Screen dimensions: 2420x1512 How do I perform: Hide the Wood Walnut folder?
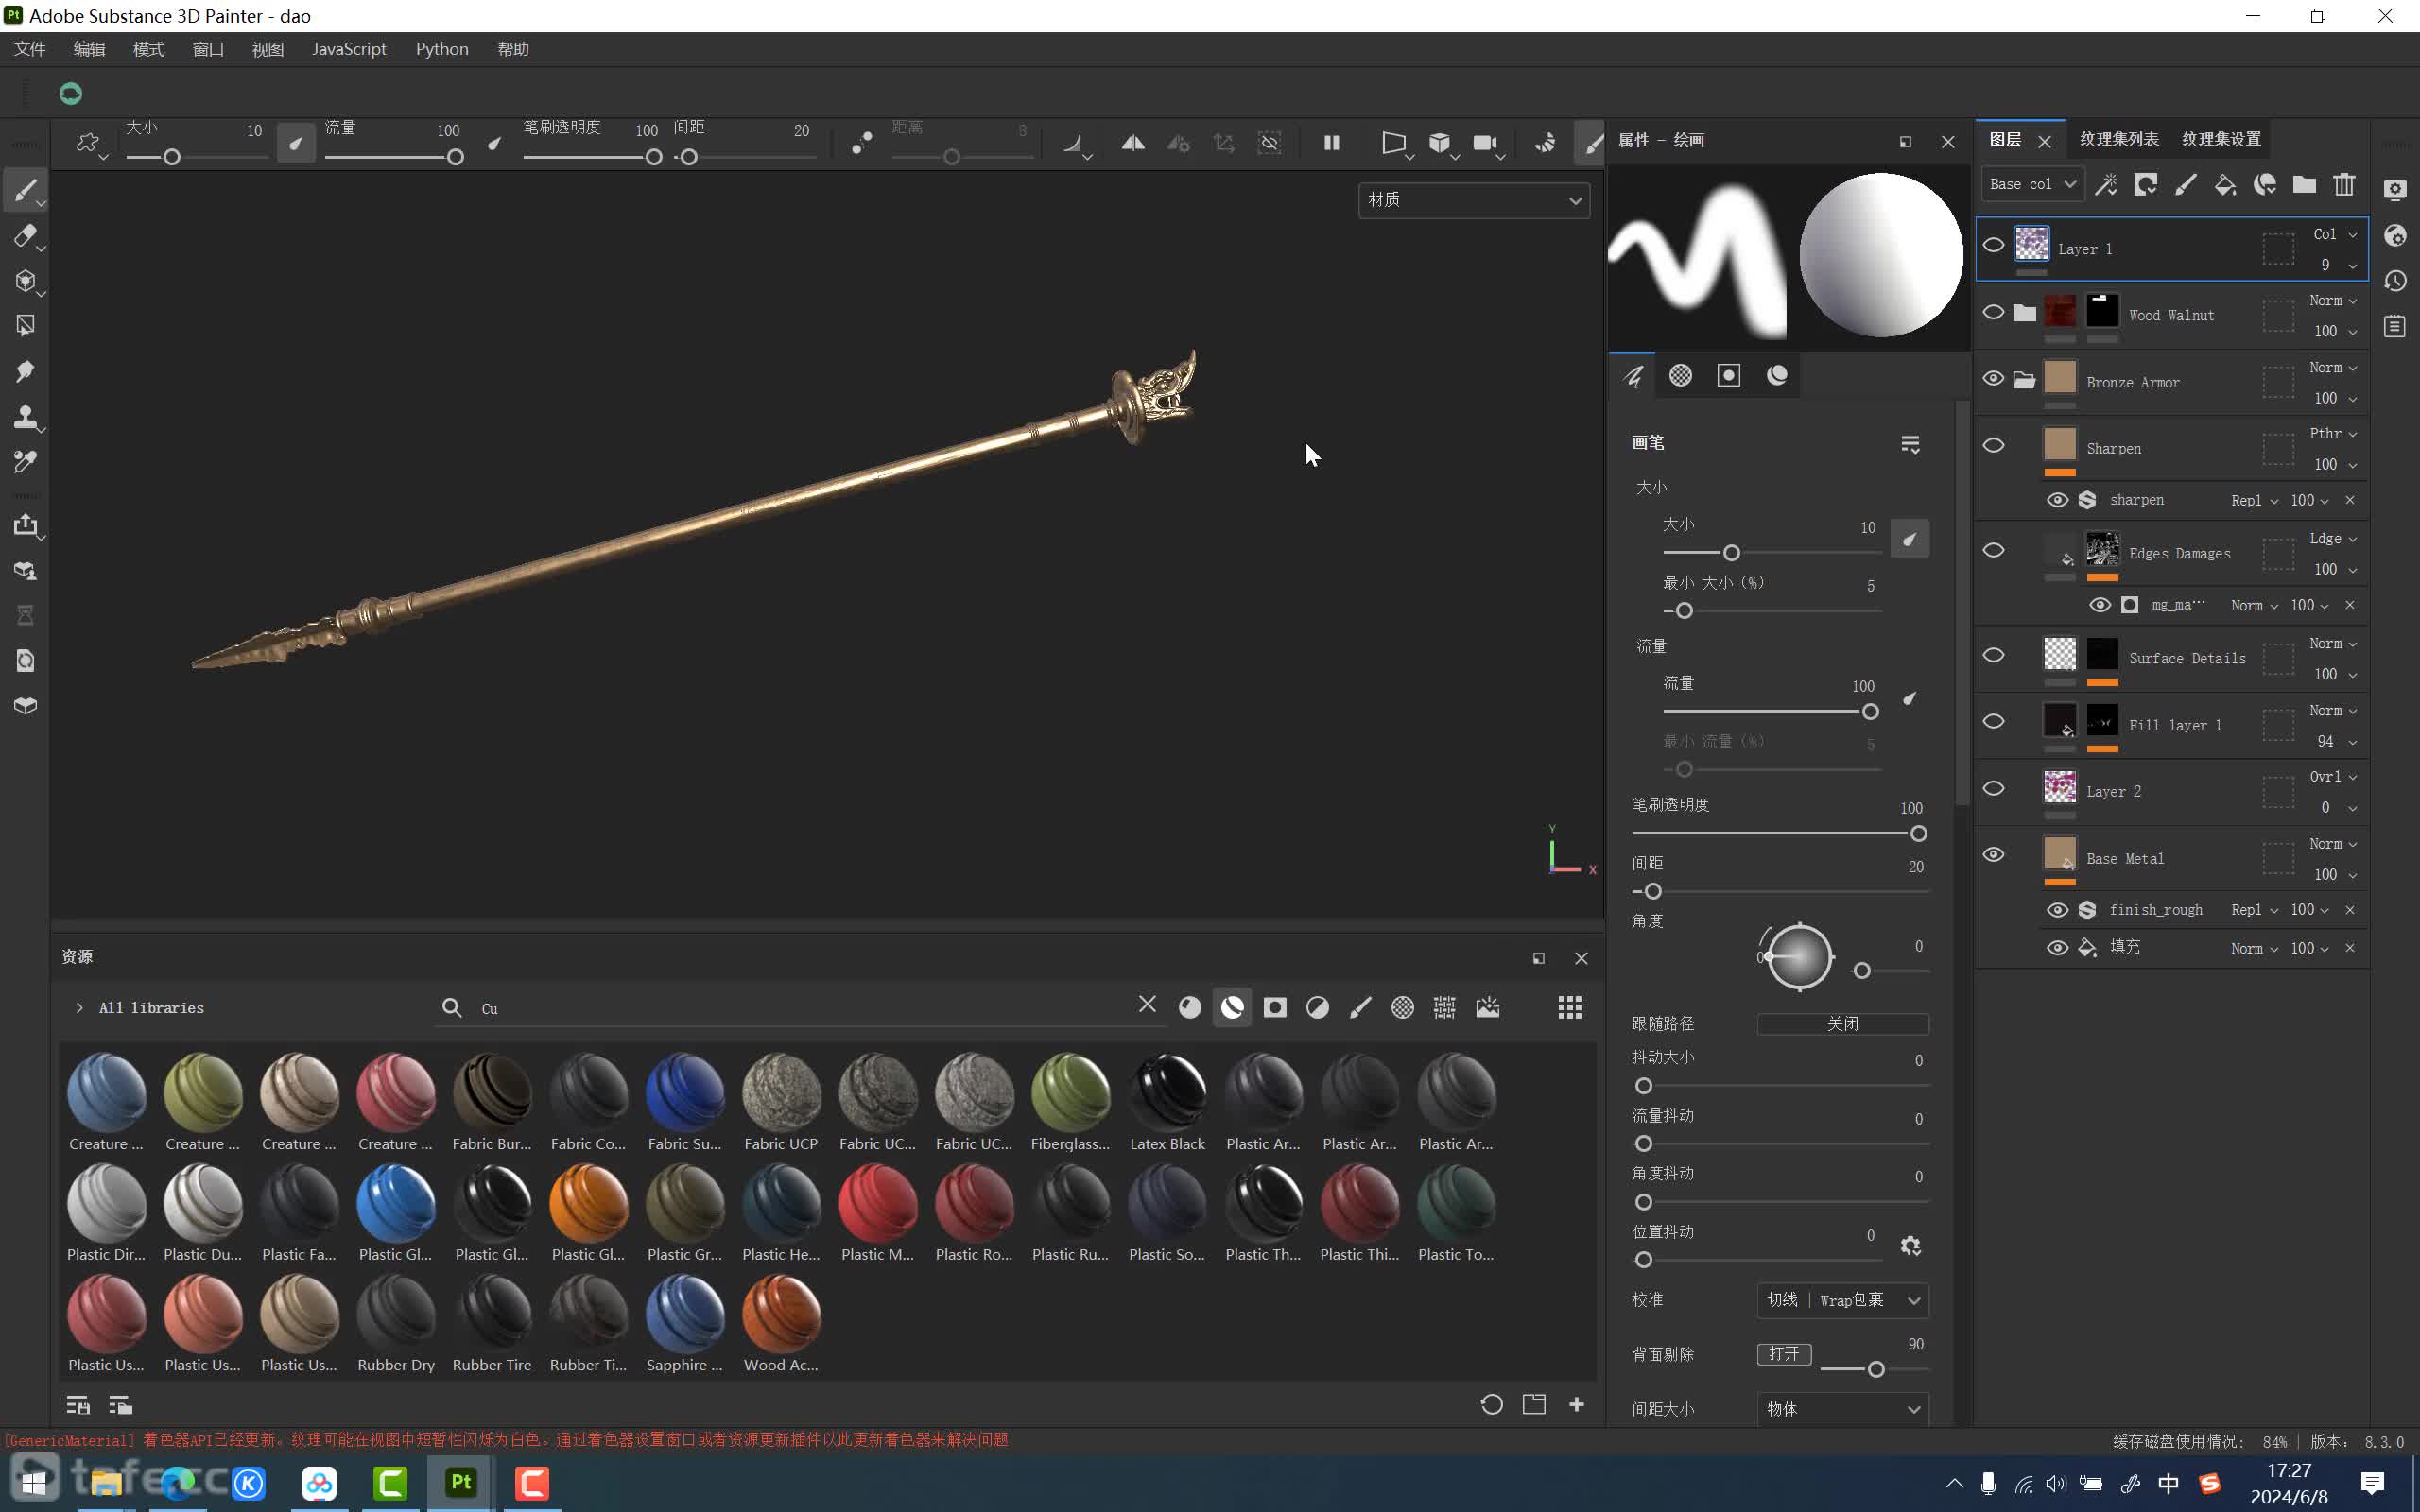[1993, 312]
